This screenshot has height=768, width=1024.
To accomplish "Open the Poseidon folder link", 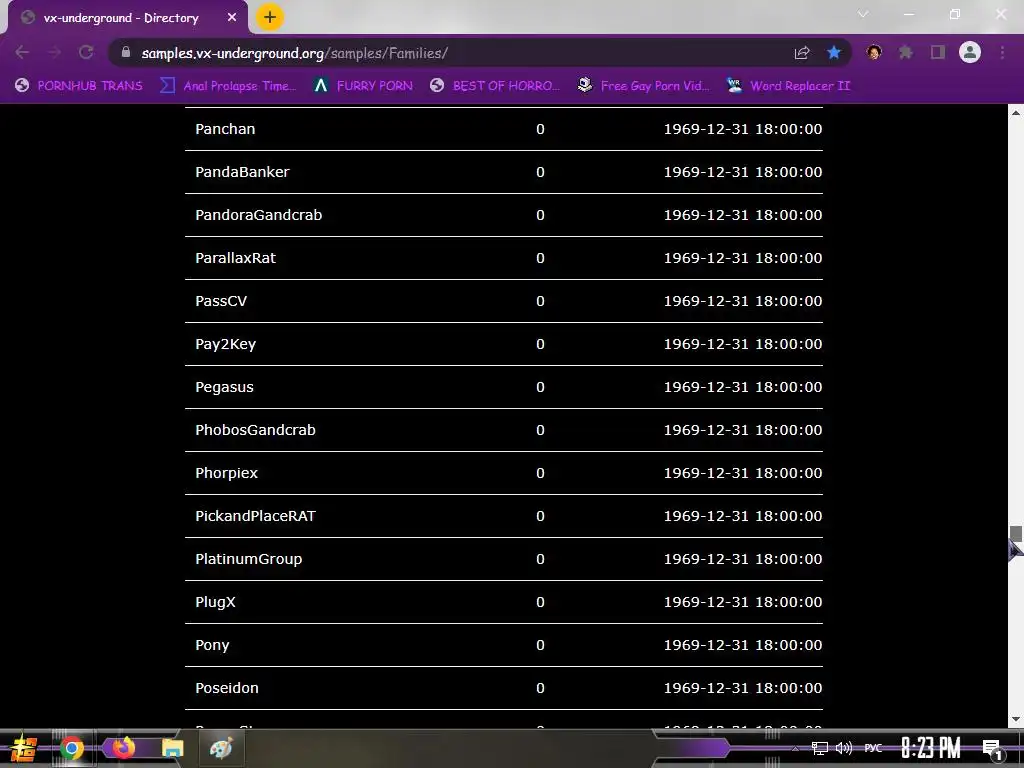I will pyautogui.click(x=227, y=688).
